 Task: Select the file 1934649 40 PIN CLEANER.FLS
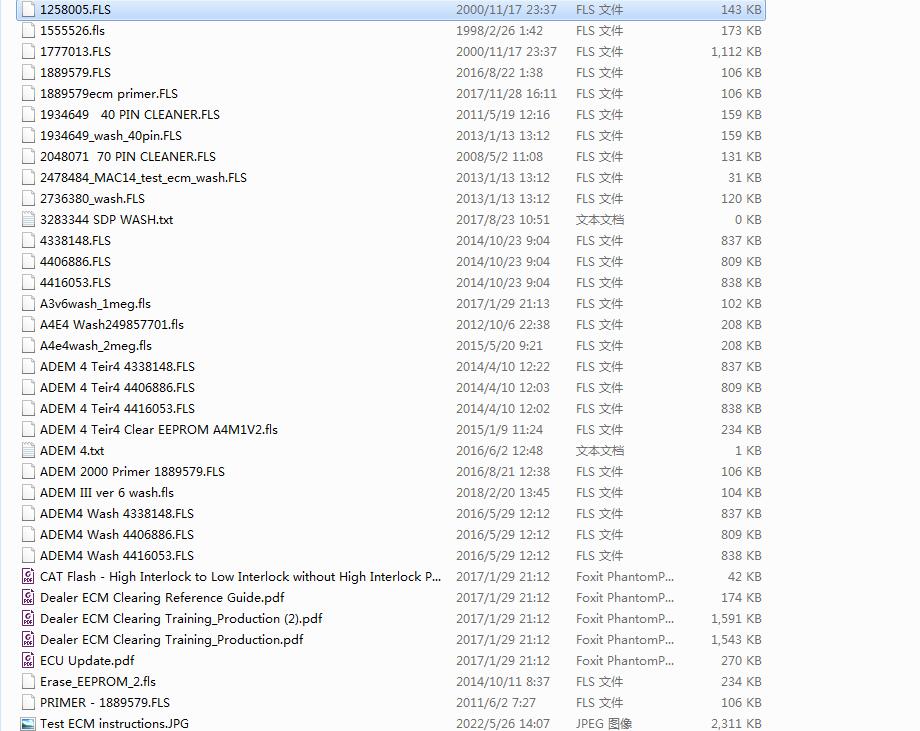point(129,114)
